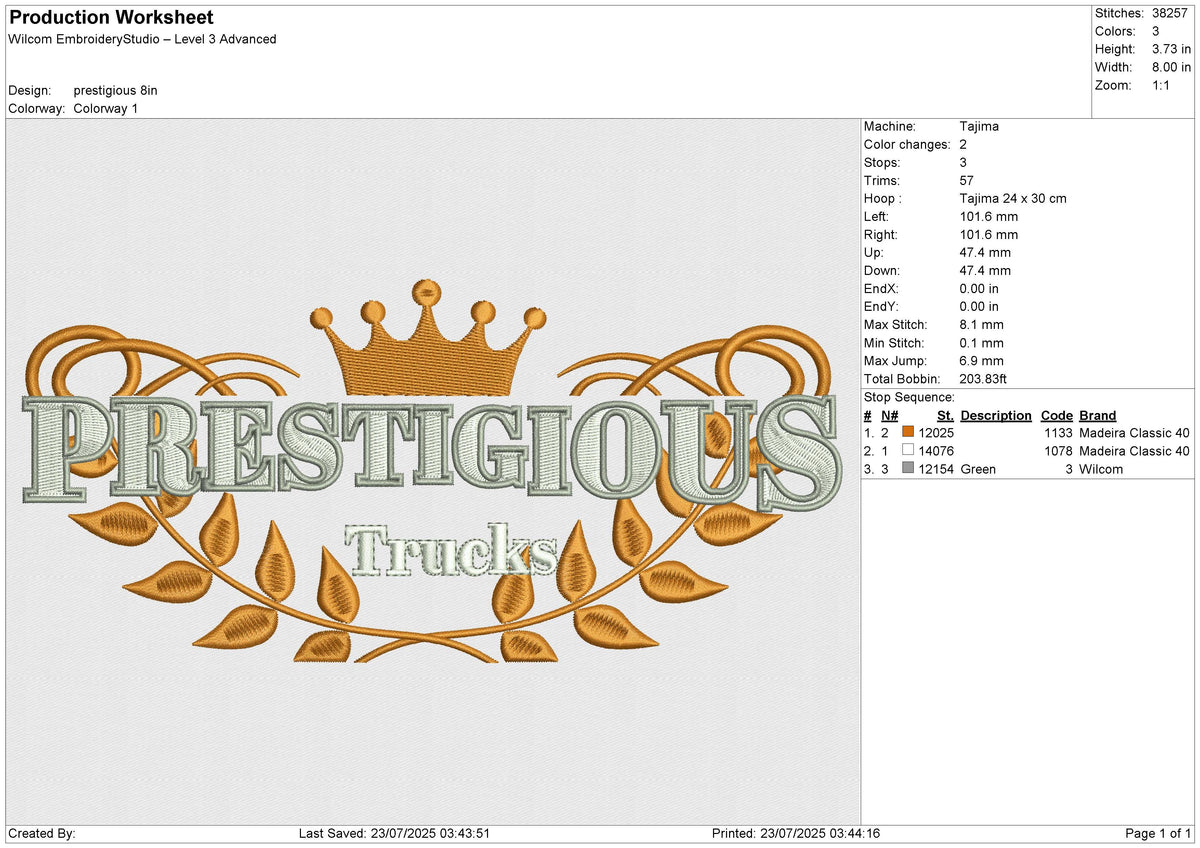Select the stitch count 12154 in stop 3
Image resolution: width=1200 pixels, height=848 pixels.
click(936, 469)
